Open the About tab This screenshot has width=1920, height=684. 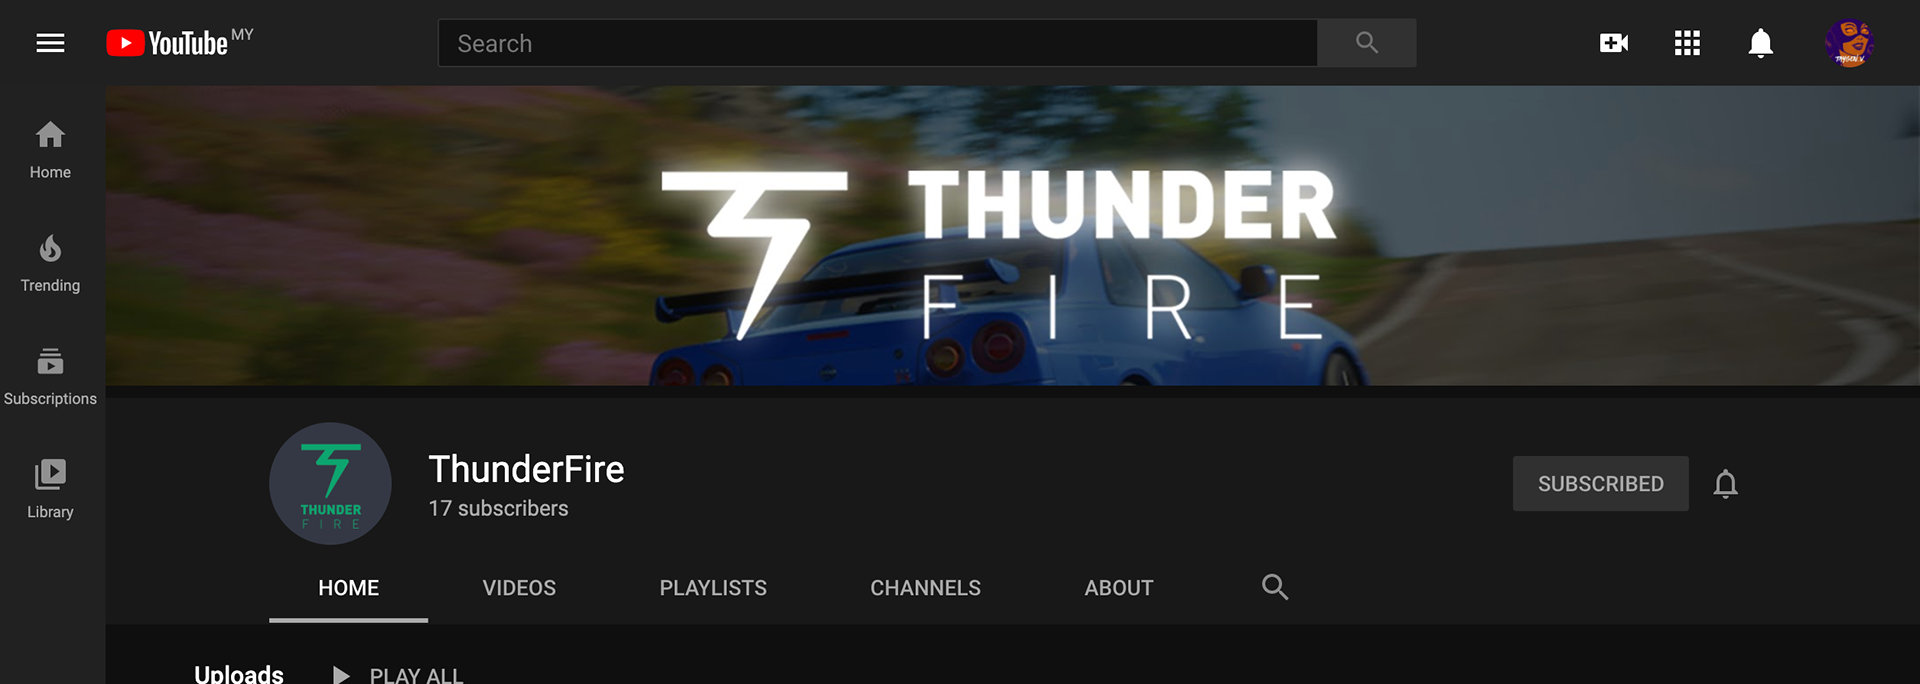click(x=1119, y=588)
